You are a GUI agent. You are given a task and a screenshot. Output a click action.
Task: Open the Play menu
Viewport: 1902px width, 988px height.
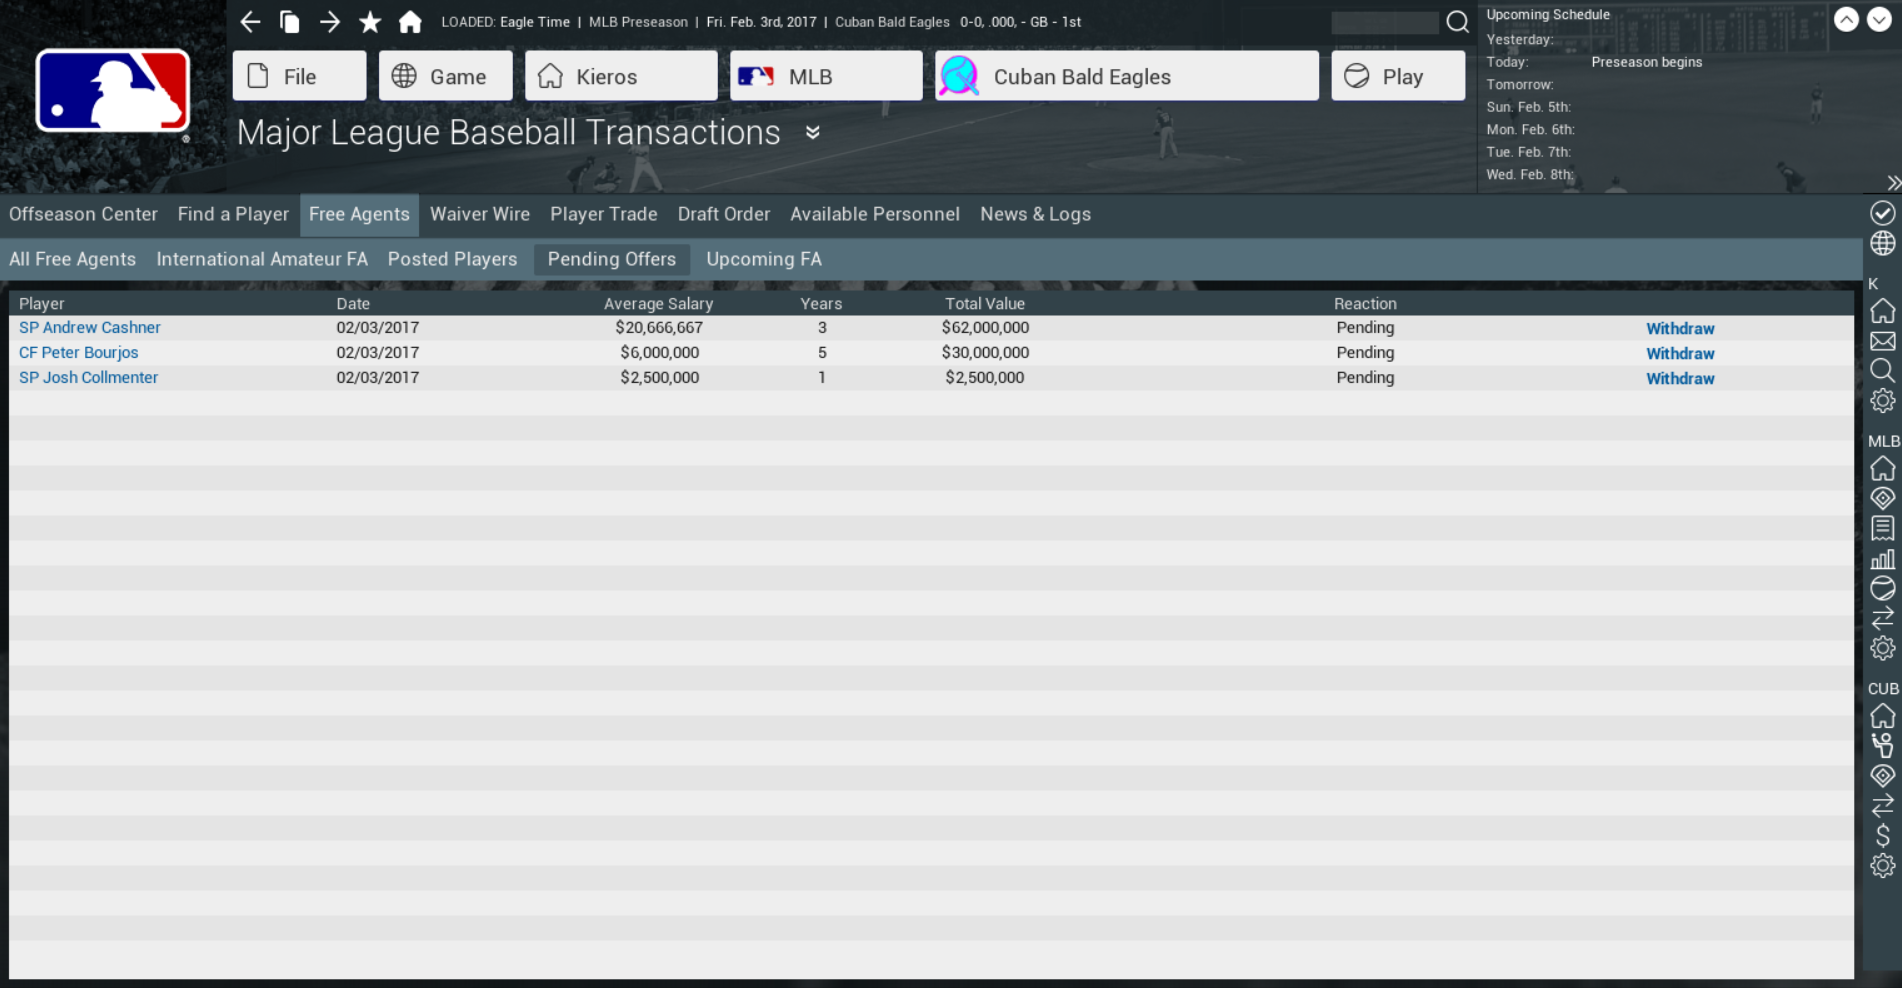(x=1398, y=76)
